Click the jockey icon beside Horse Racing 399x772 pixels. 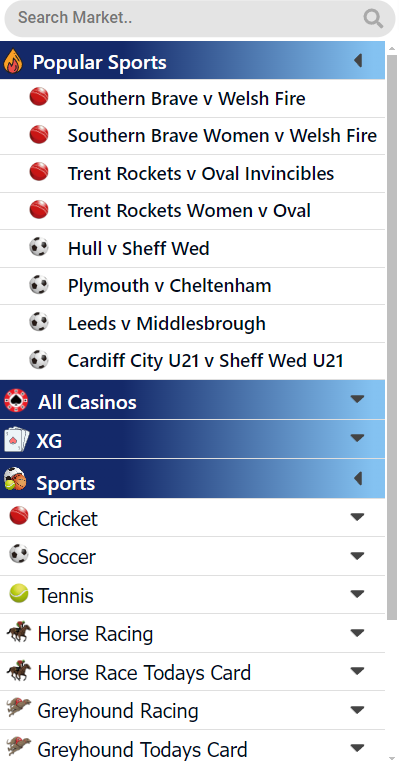point(19,632)
